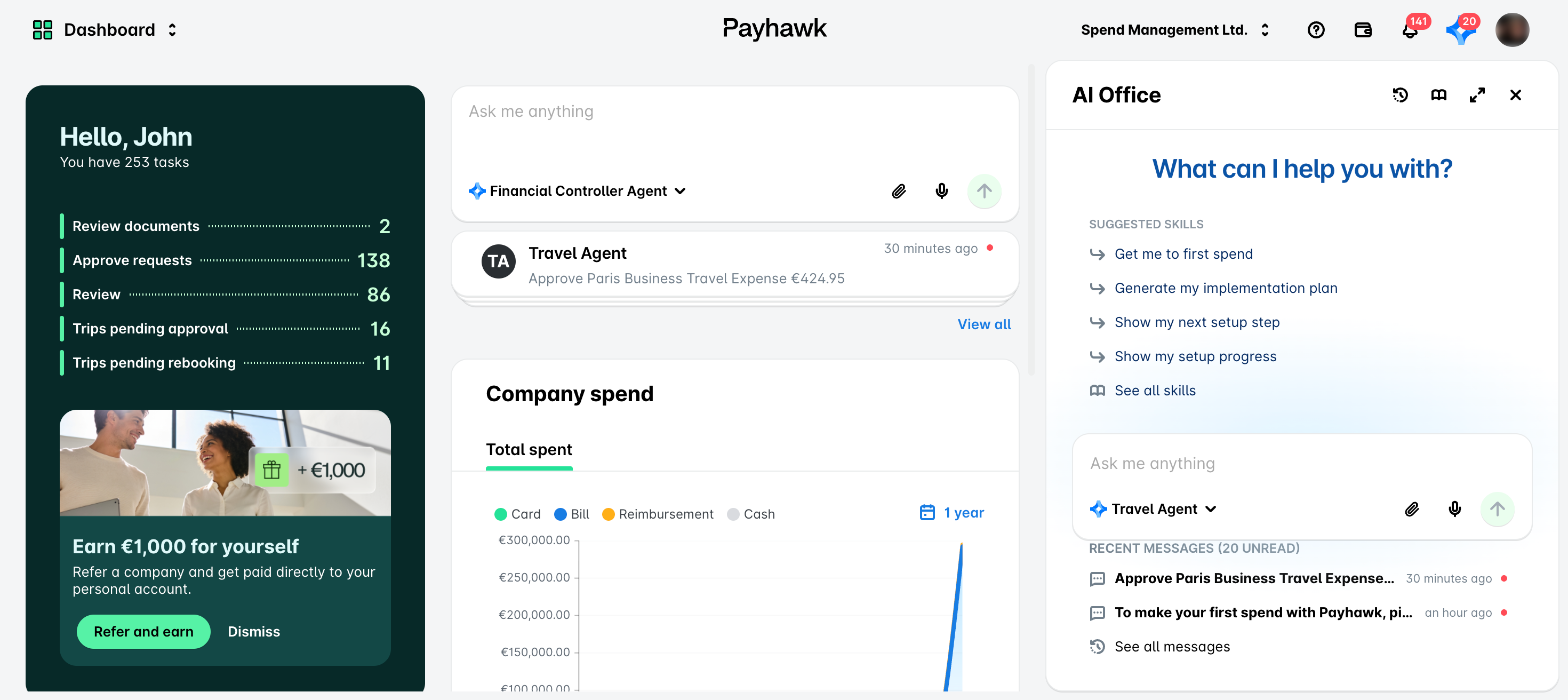1568x700 pixels.
Task: Open Travel Agent Paris expense notification card
Action: pyautogui.click(x=735, y=264)
